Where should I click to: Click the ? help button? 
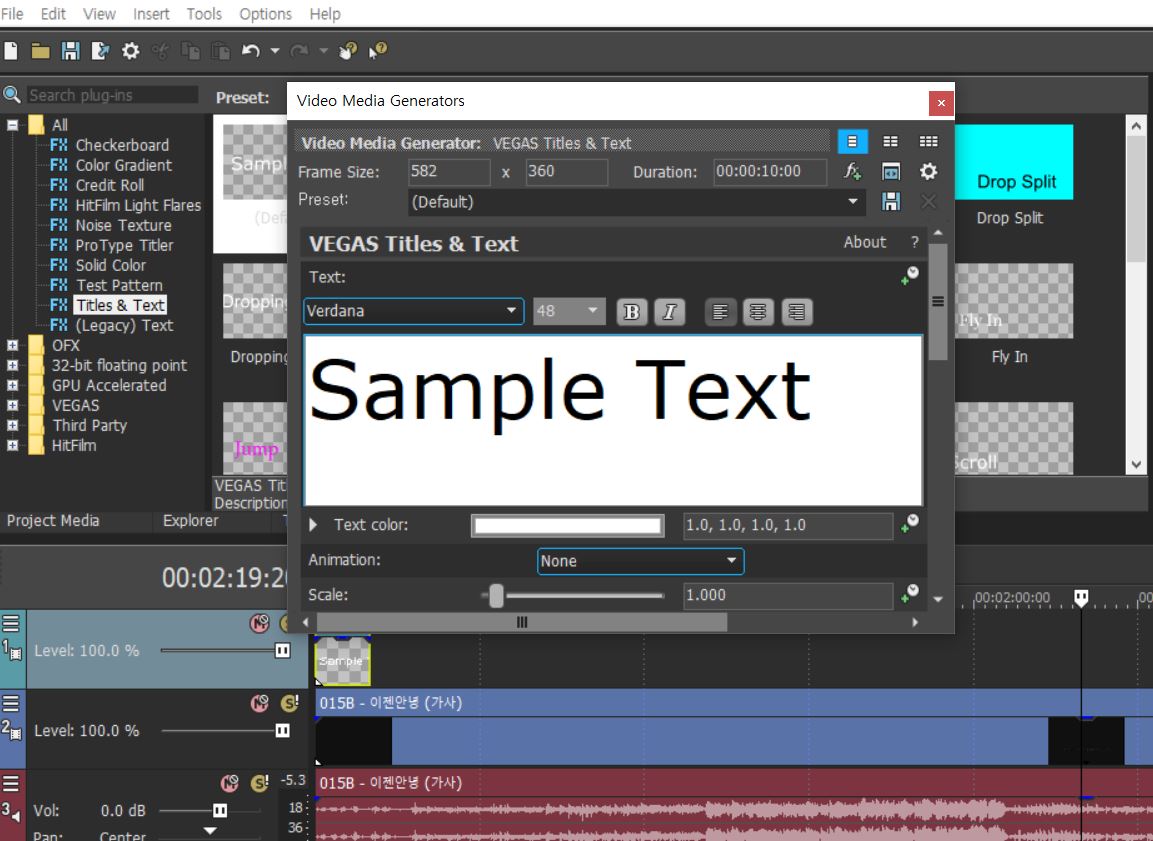click(915, 242)
